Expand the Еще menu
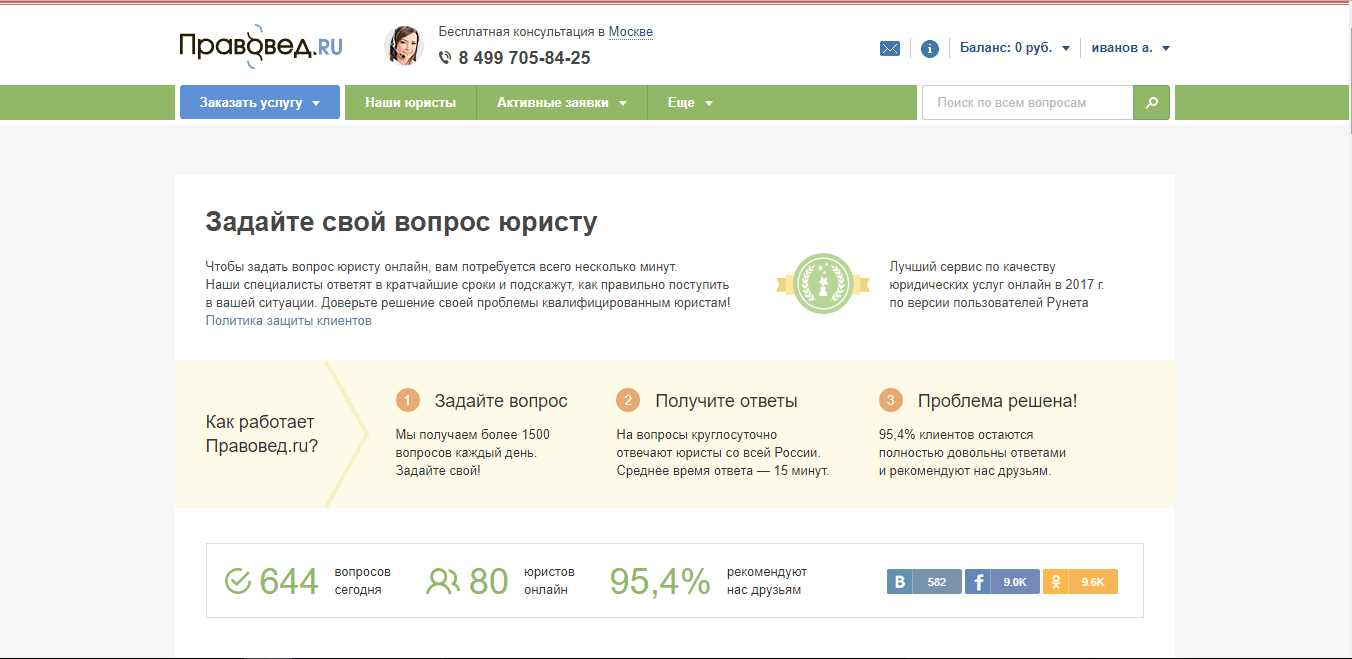Image resolution: width=1352 pixels, height=659 pixels. pos(690,103)
